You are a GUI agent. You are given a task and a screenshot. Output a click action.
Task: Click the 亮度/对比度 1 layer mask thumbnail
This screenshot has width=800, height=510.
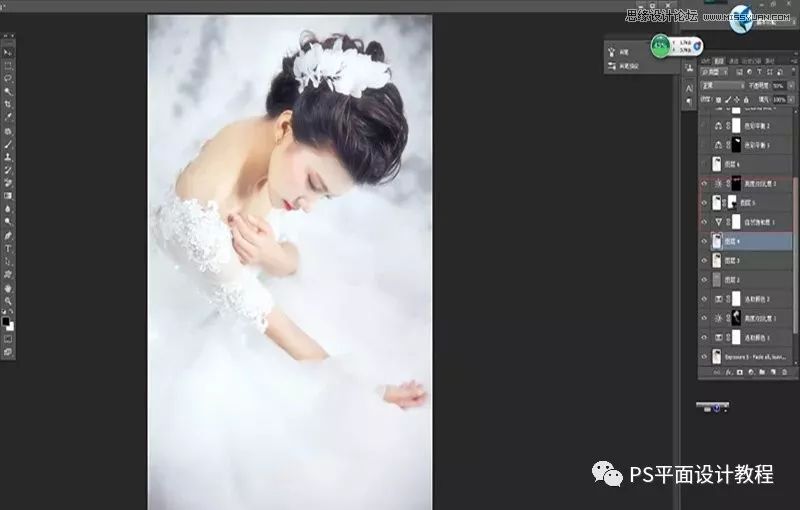pos(736,318)
